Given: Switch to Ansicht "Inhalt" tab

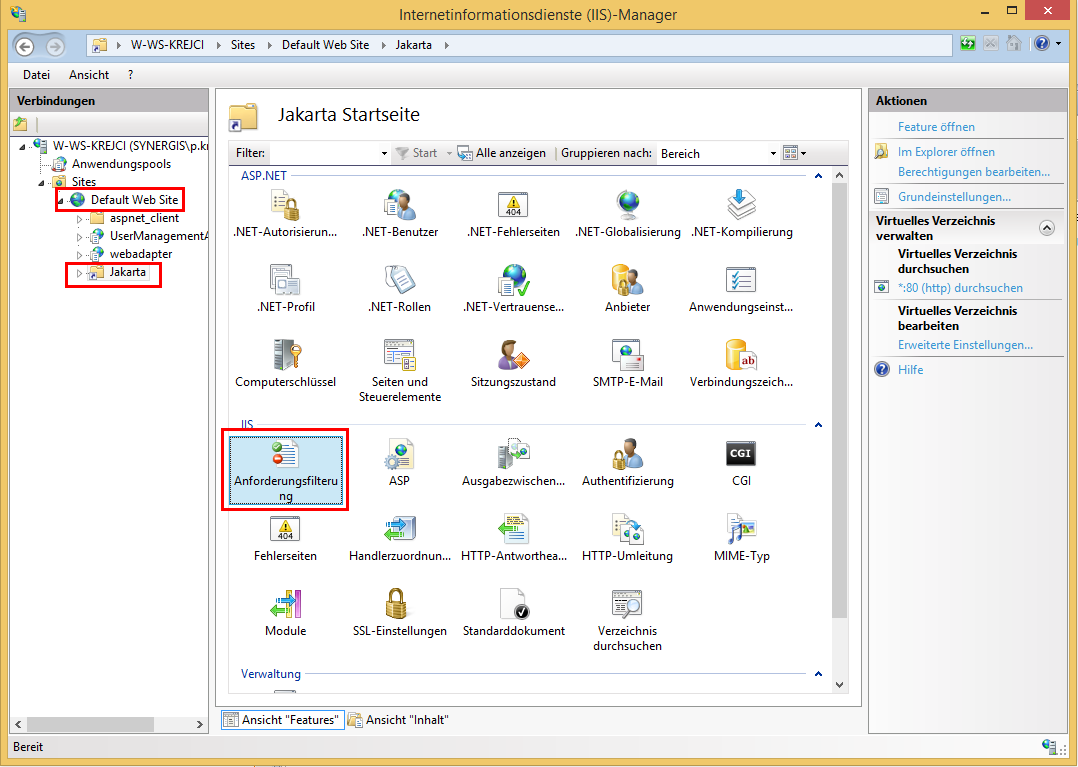Looking at the screenshot, I should [x=398, y=720].
